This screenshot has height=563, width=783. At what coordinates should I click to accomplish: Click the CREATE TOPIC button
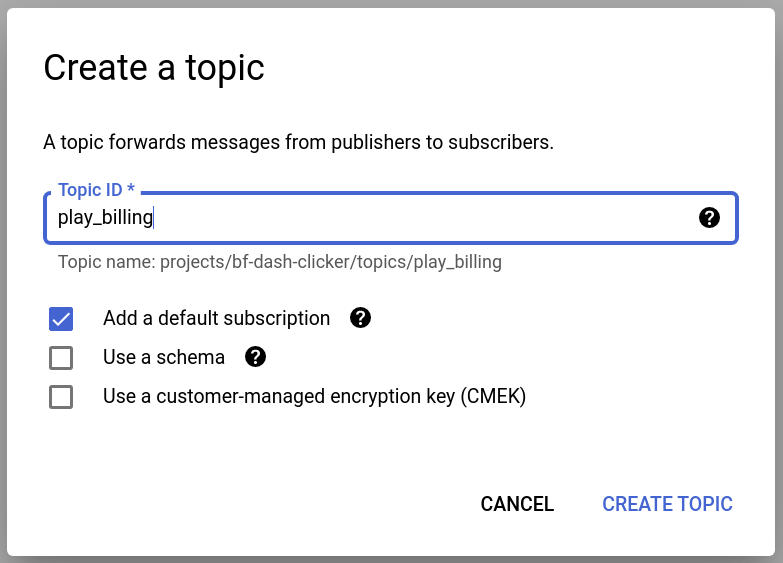pos(667,504)
